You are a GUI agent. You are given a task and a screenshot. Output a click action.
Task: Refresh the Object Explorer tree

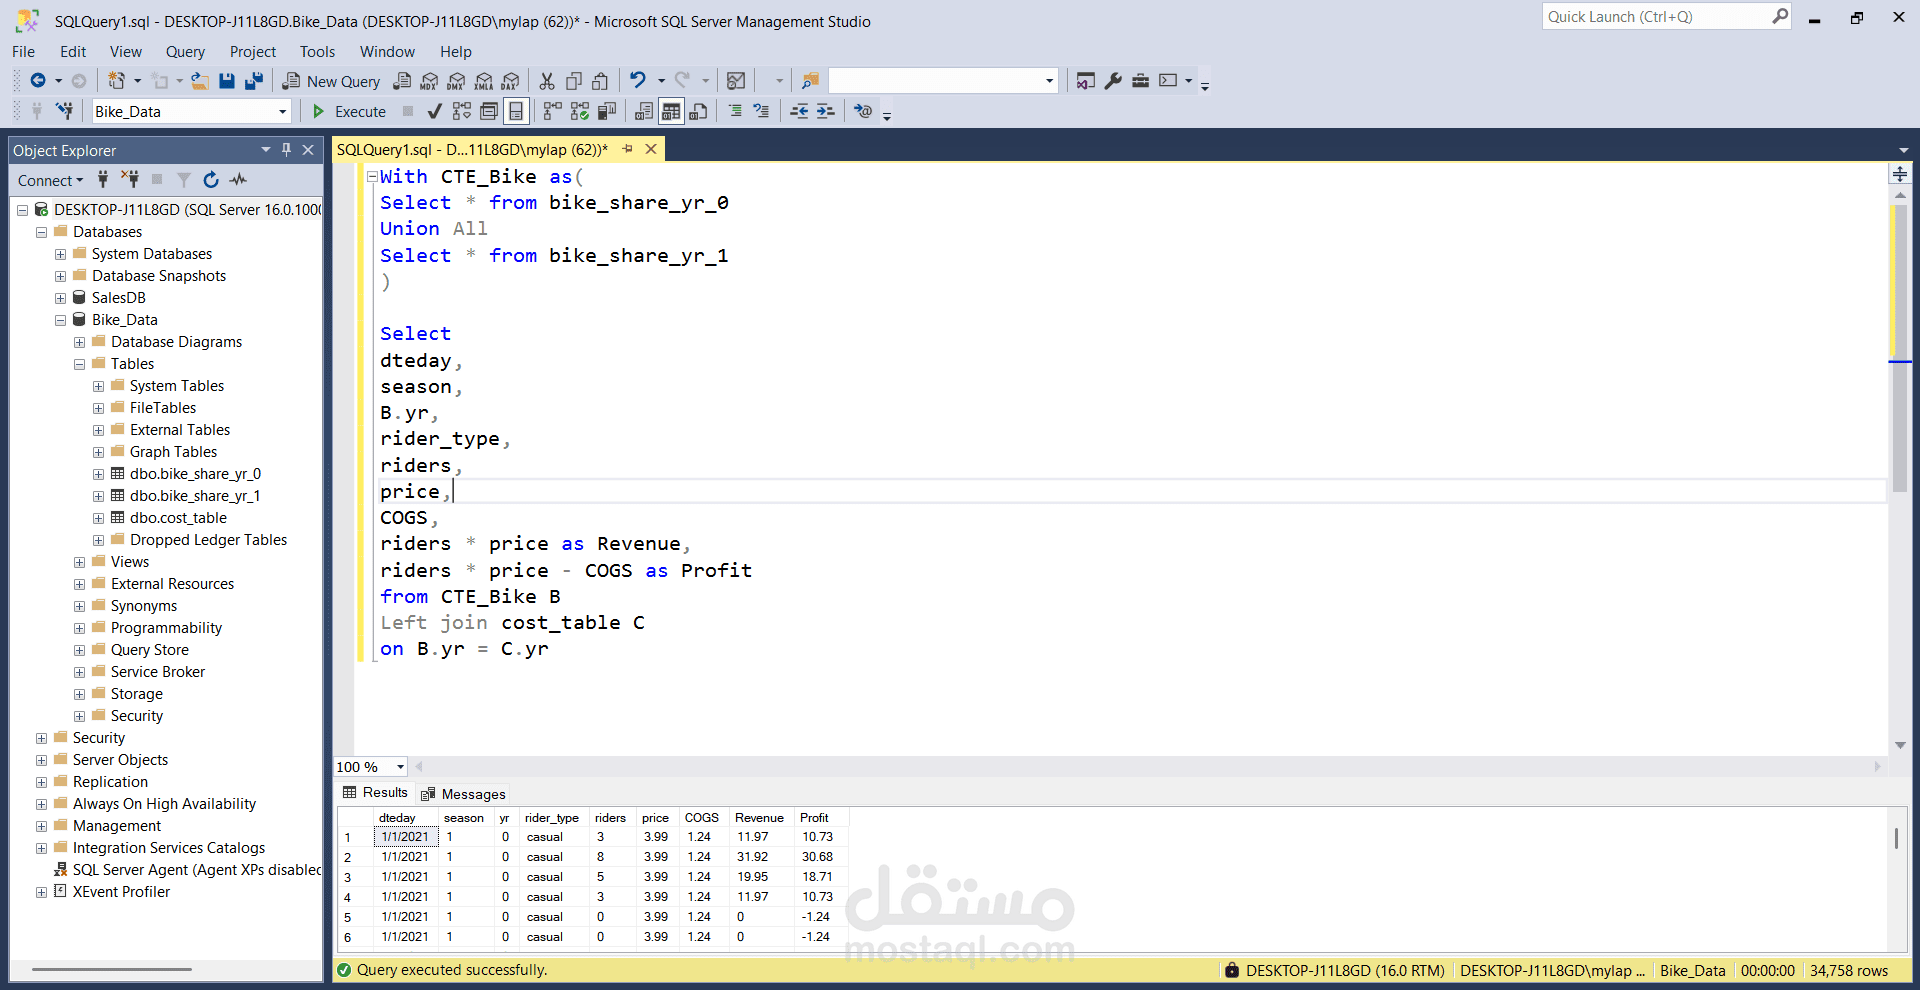[x=211, y=180]
